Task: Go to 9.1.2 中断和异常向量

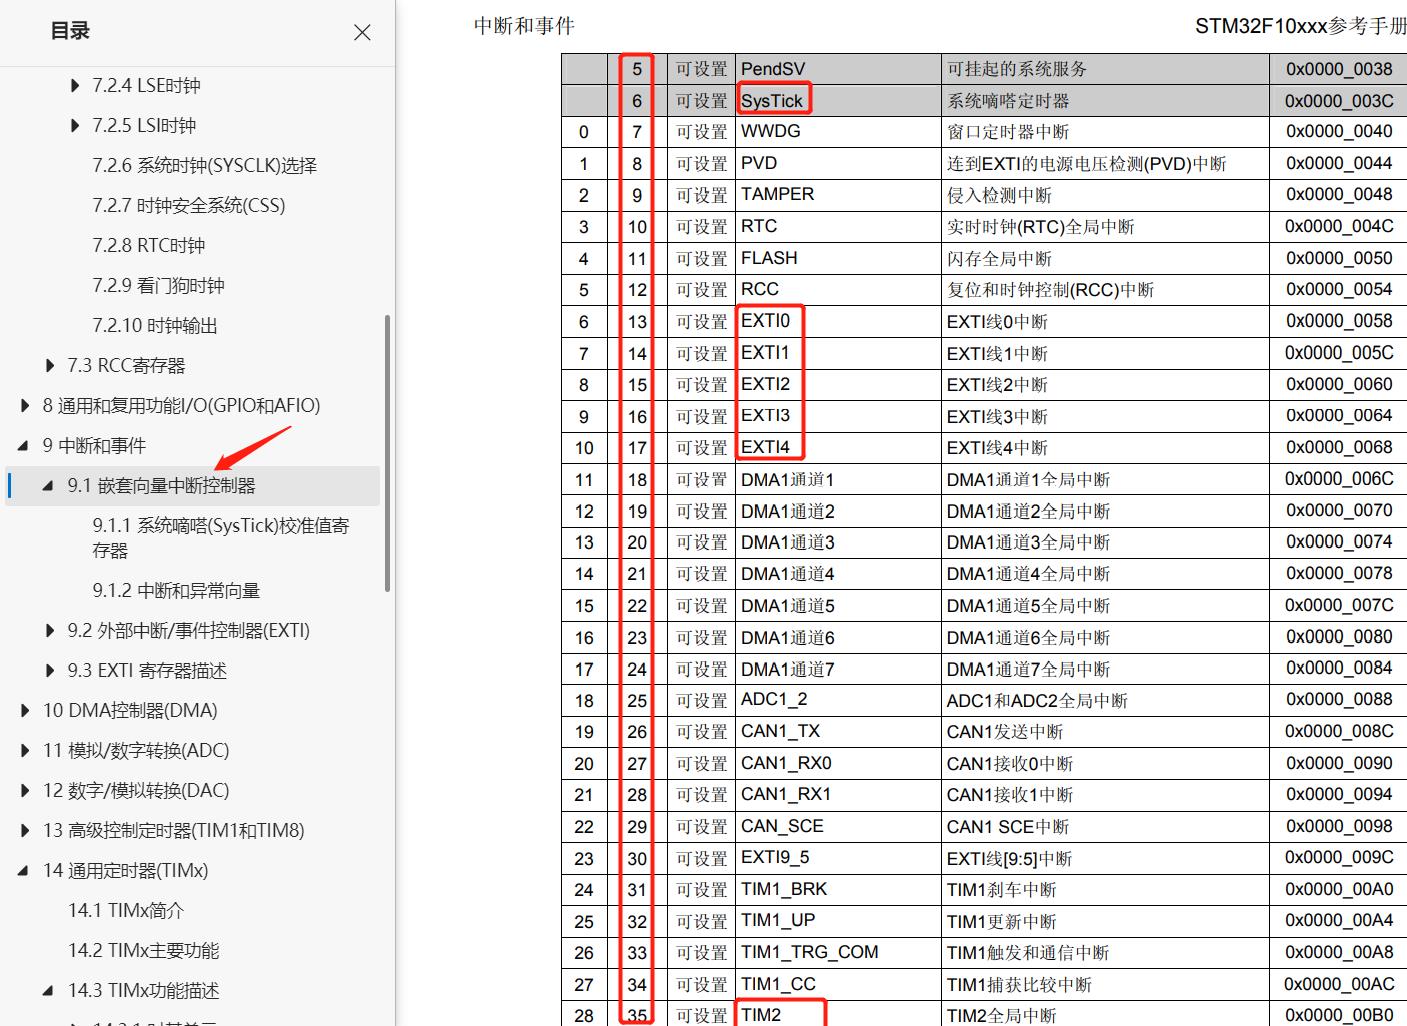Action: [x=176, y=591]
